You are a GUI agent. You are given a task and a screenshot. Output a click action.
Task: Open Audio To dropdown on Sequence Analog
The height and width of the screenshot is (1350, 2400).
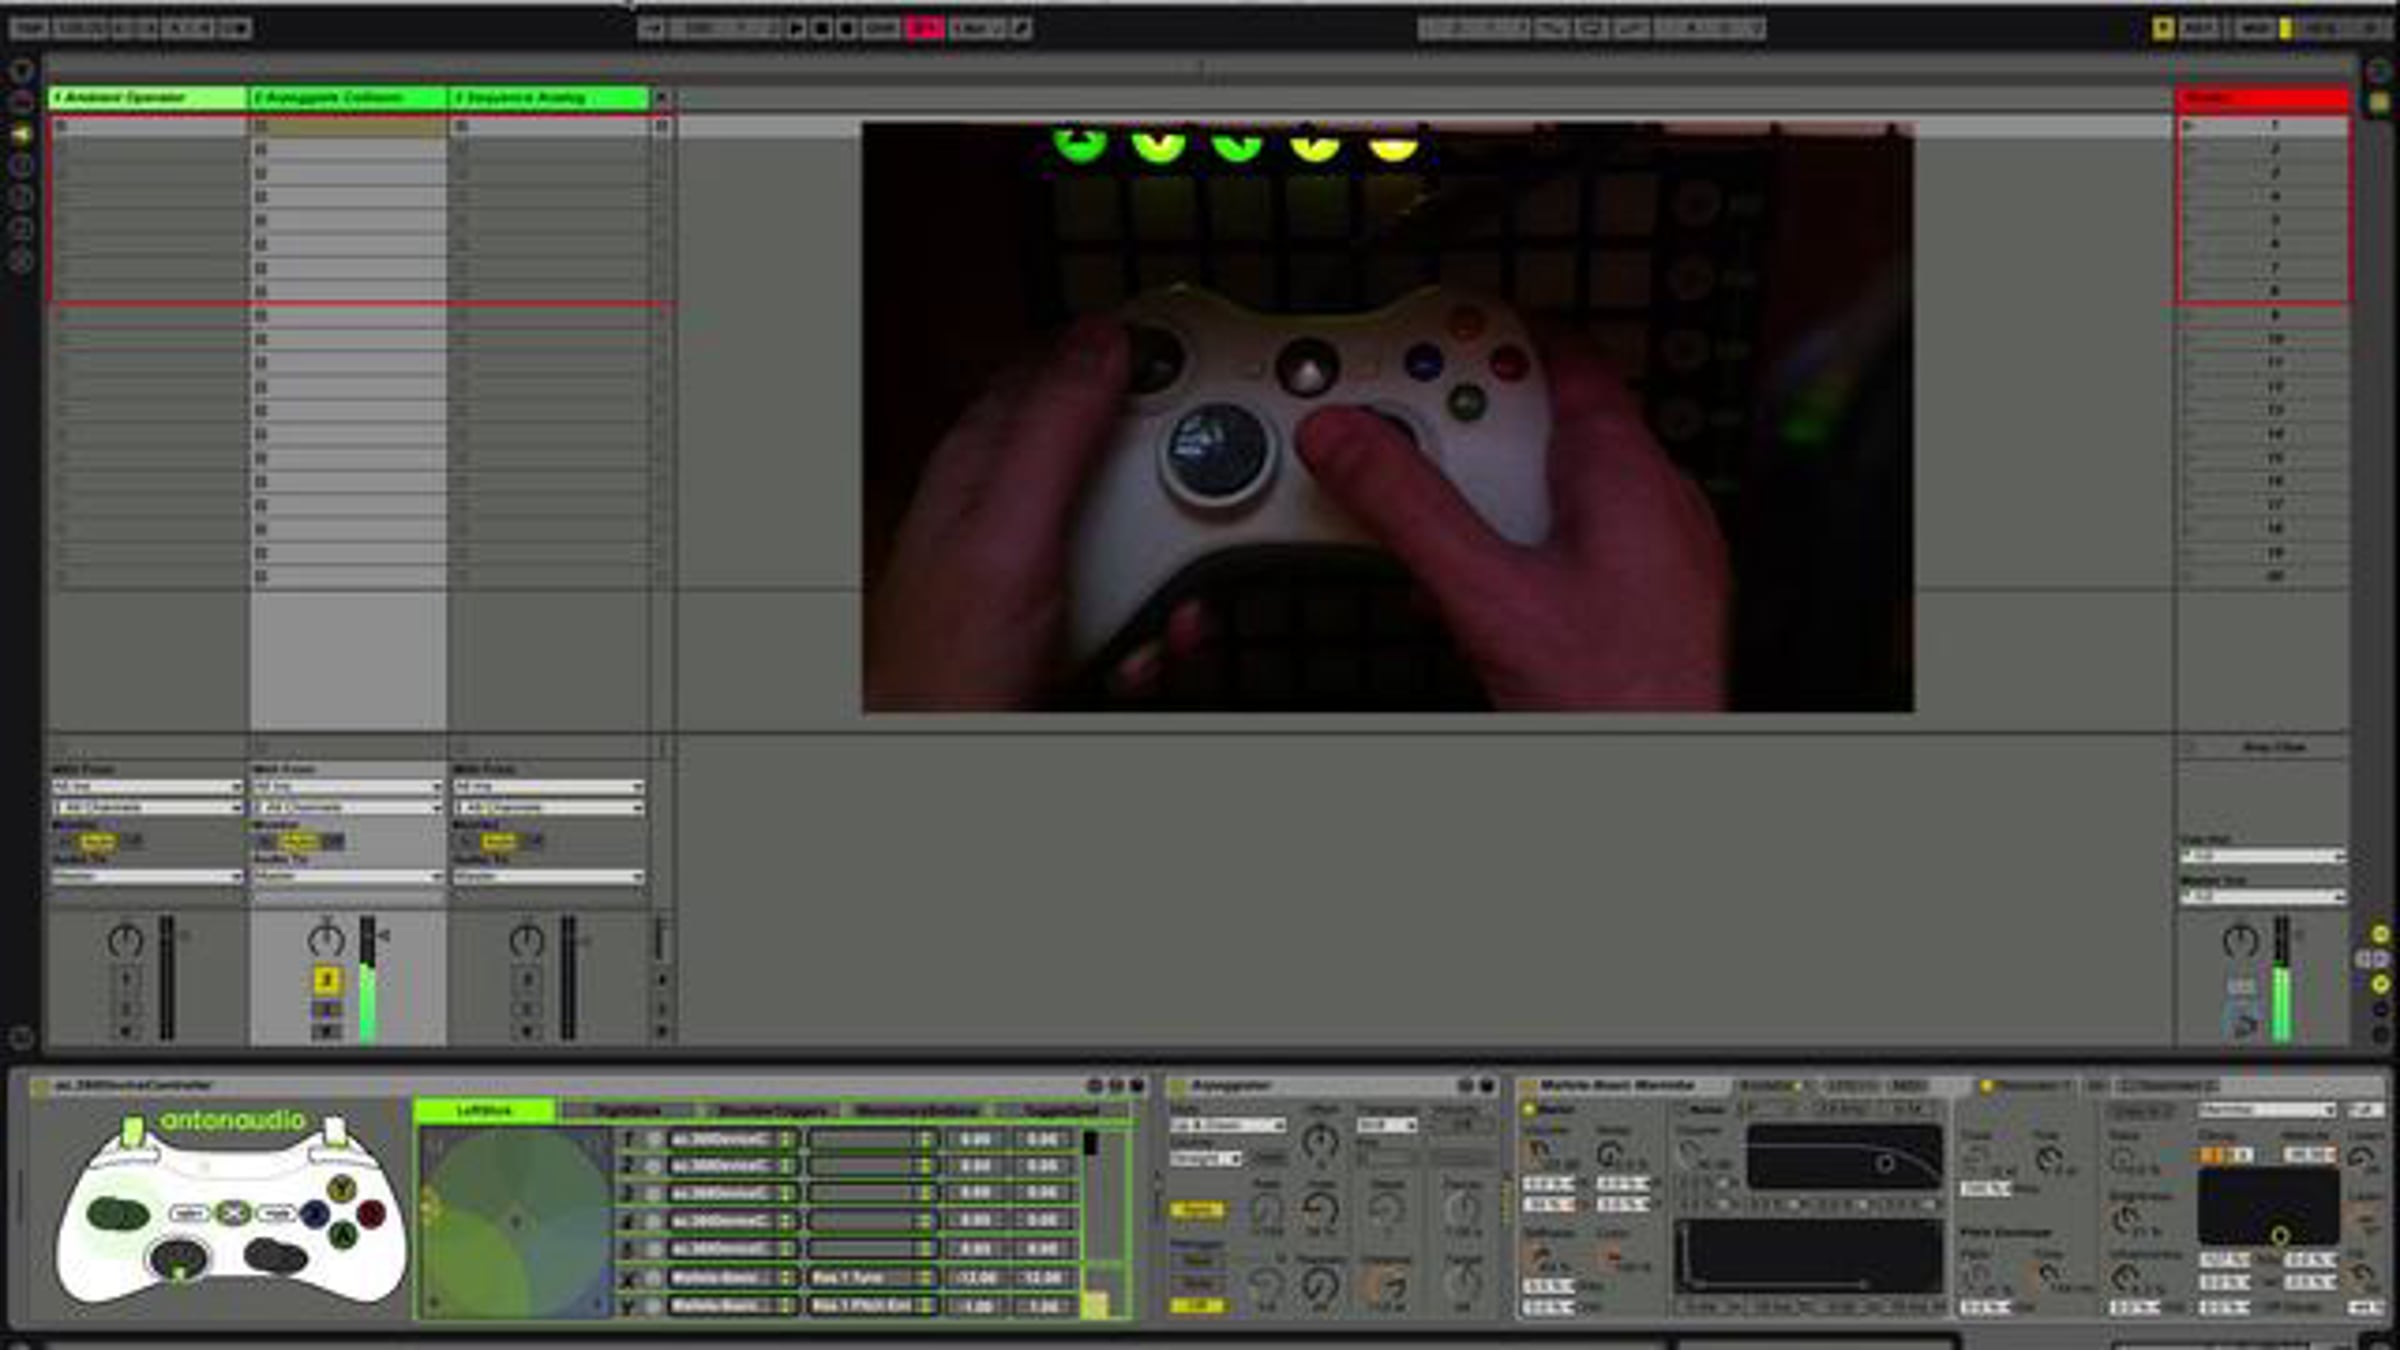tap(548, 877)
